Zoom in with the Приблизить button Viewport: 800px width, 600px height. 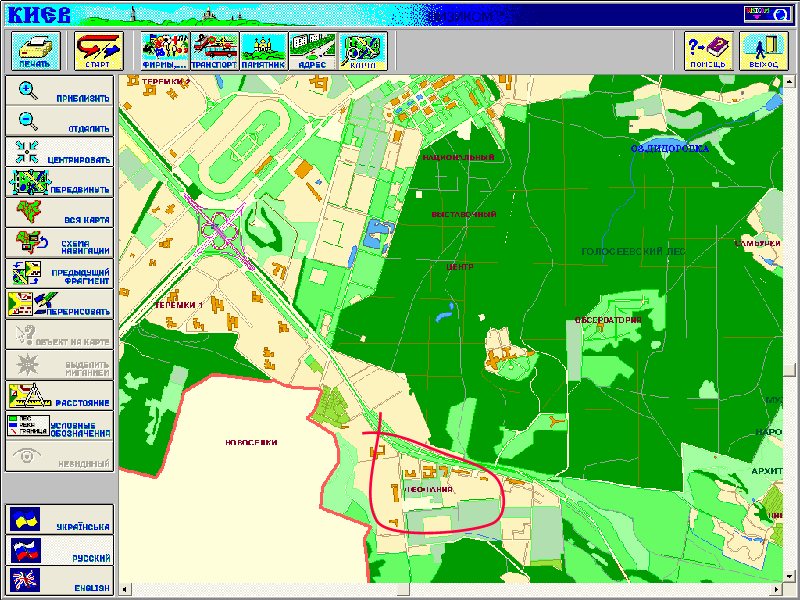tap(59, 92)
